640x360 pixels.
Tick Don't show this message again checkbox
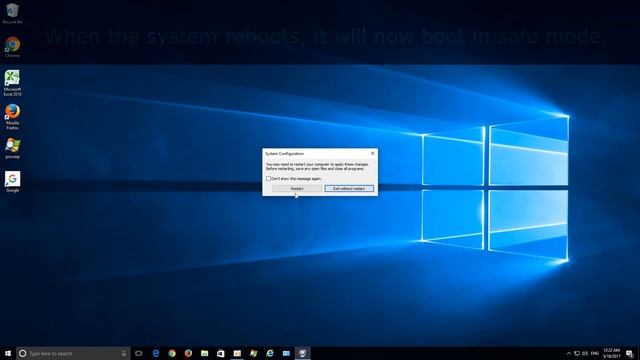(269, 178)
